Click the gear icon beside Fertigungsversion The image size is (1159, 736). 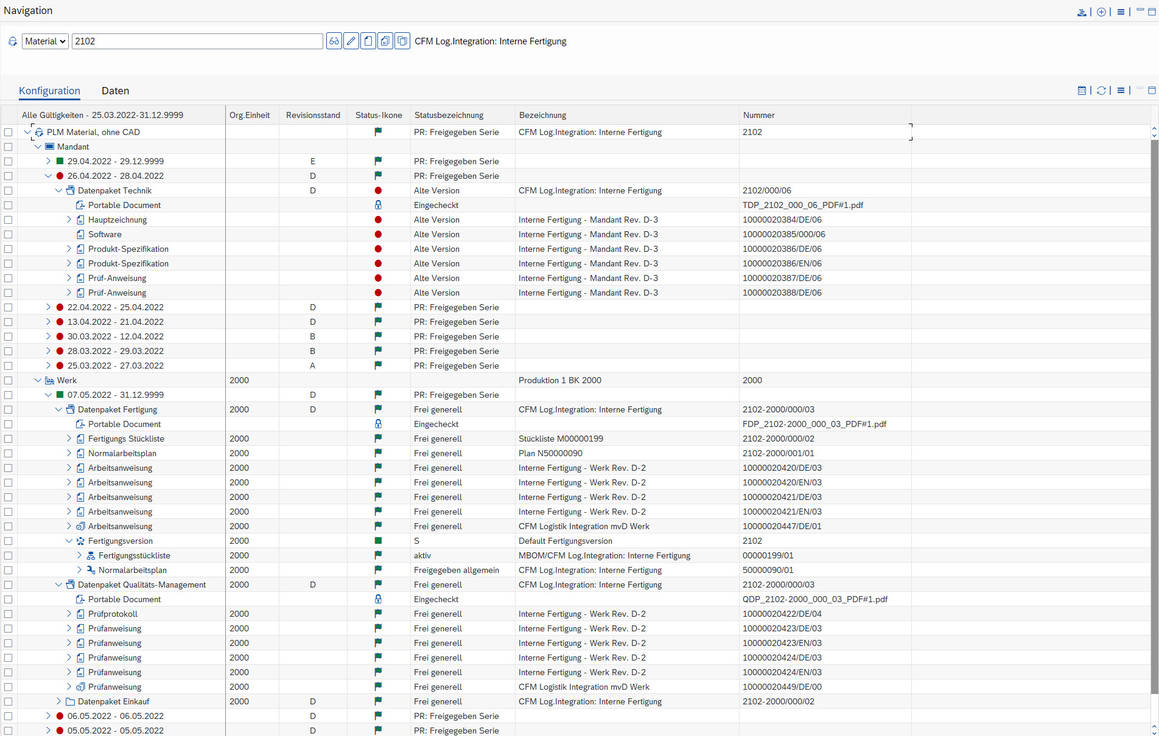pos(81,541)
